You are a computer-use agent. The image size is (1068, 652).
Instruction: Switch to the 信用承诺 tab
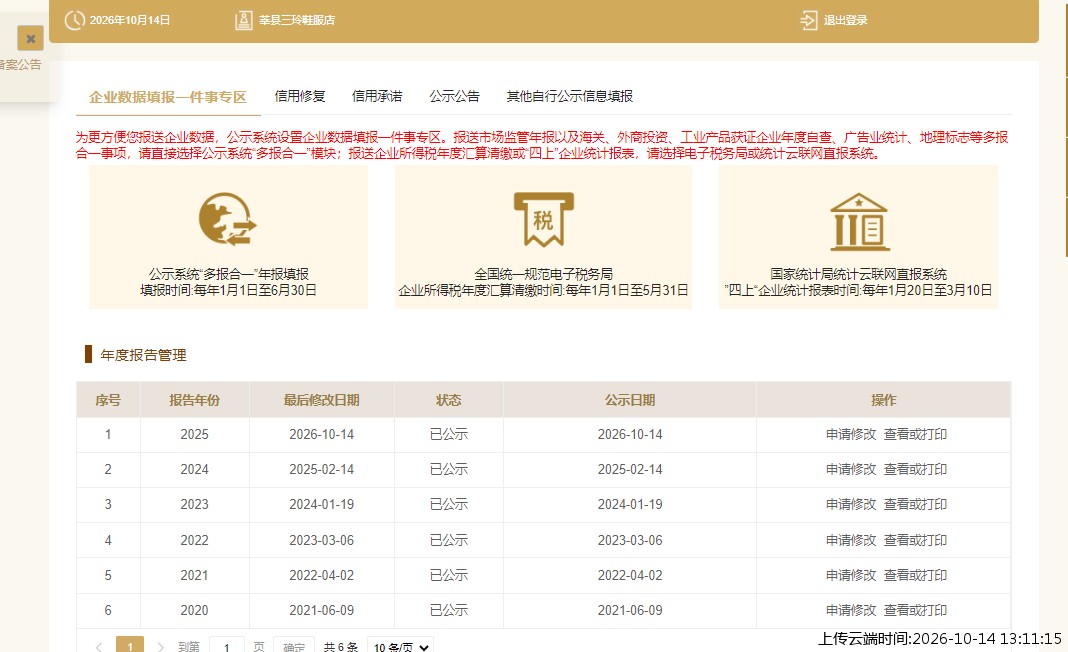tap(377, 96)
